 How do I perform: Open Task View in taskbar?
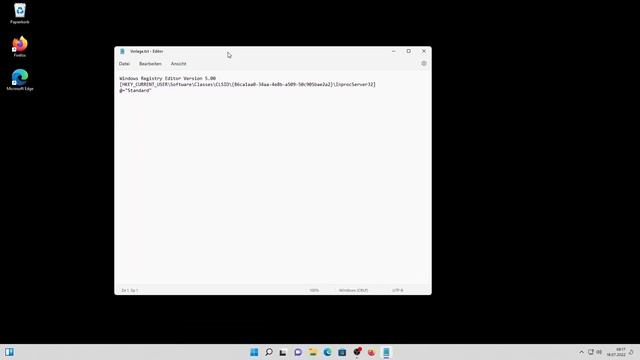[283, 352]
